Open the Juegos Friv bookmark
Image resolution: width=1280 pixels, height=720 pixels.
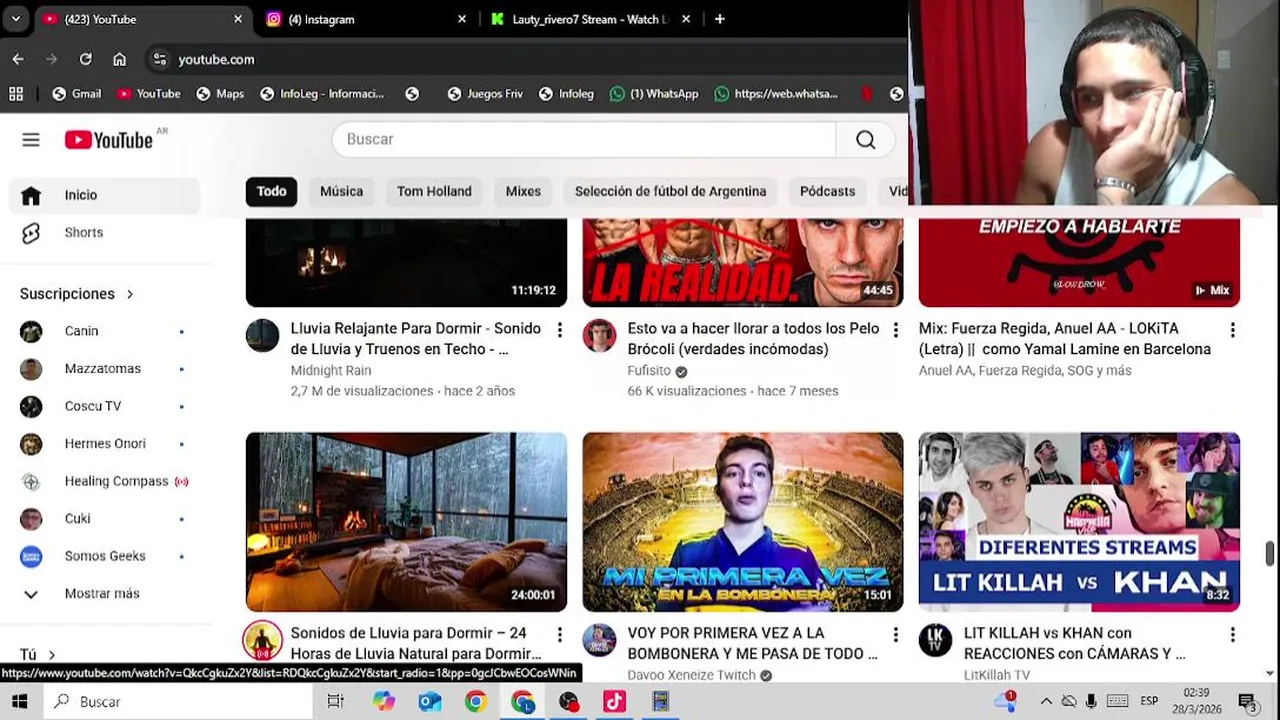[x=485, y=94]
